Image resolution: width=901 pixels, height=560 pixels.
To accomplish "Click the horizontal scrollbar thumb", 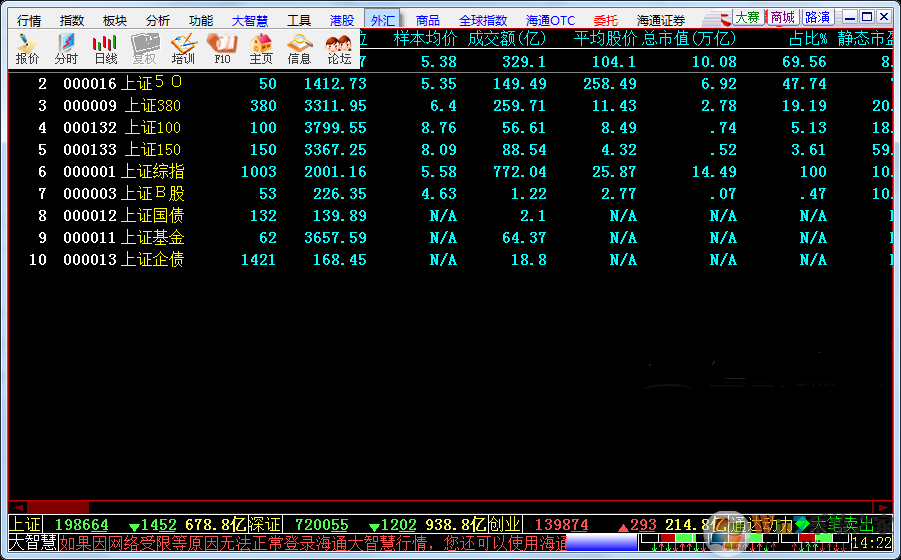I will click(57, 508).
